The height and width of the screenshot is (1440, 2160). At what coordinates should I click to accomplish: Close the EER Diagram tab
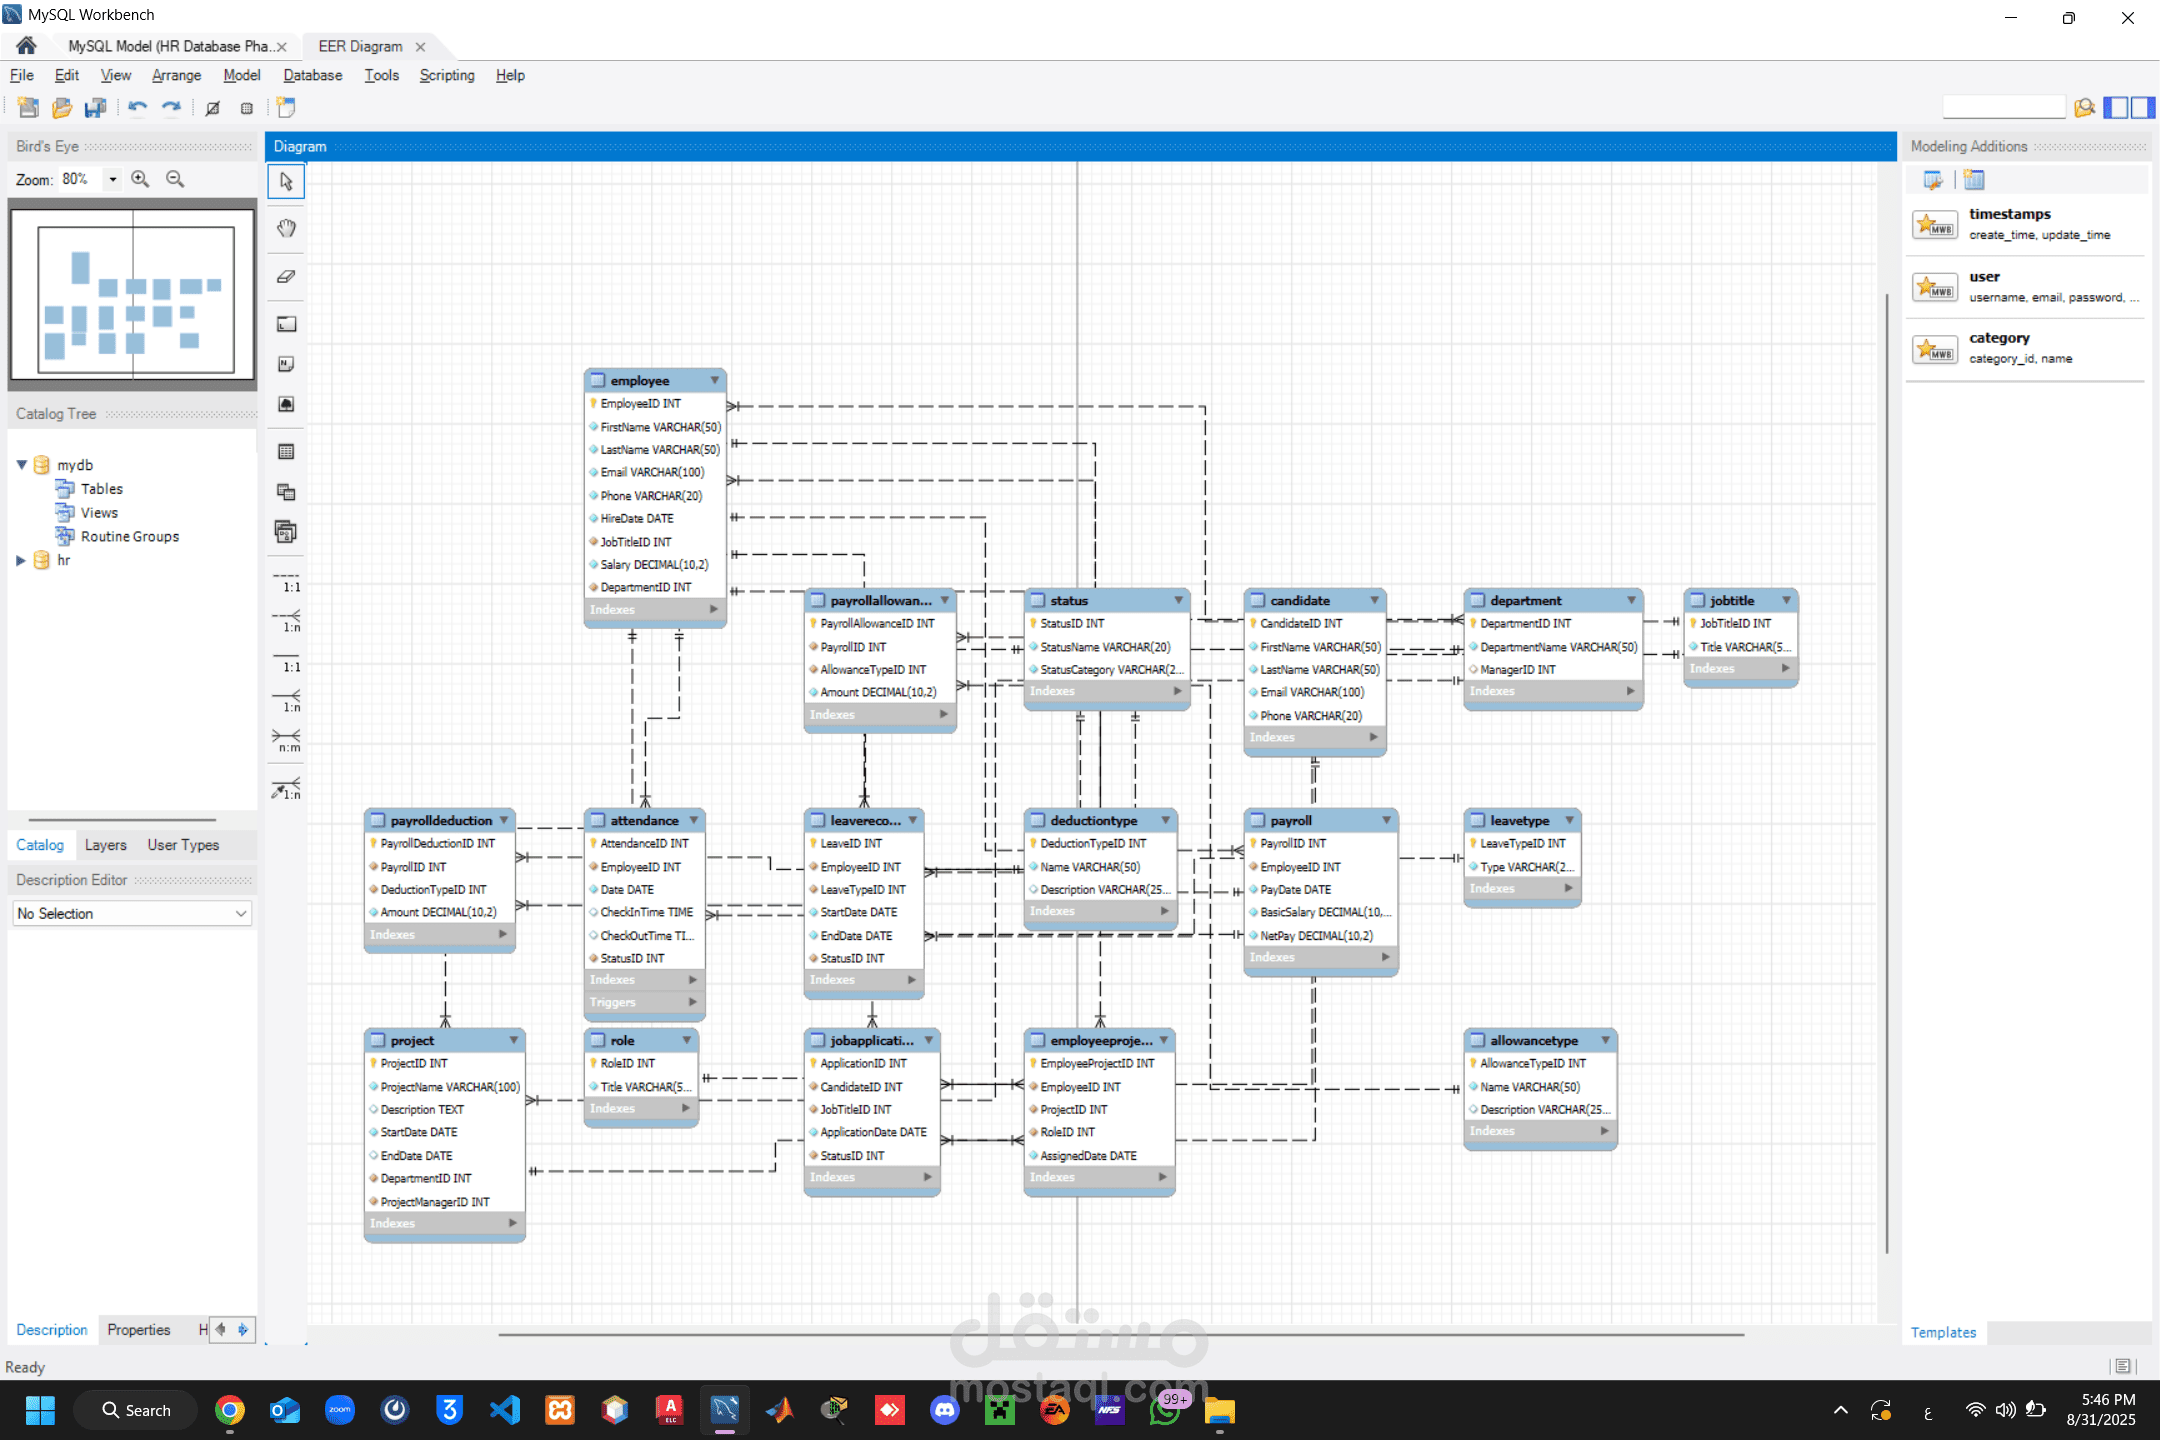tap(421, 47)
